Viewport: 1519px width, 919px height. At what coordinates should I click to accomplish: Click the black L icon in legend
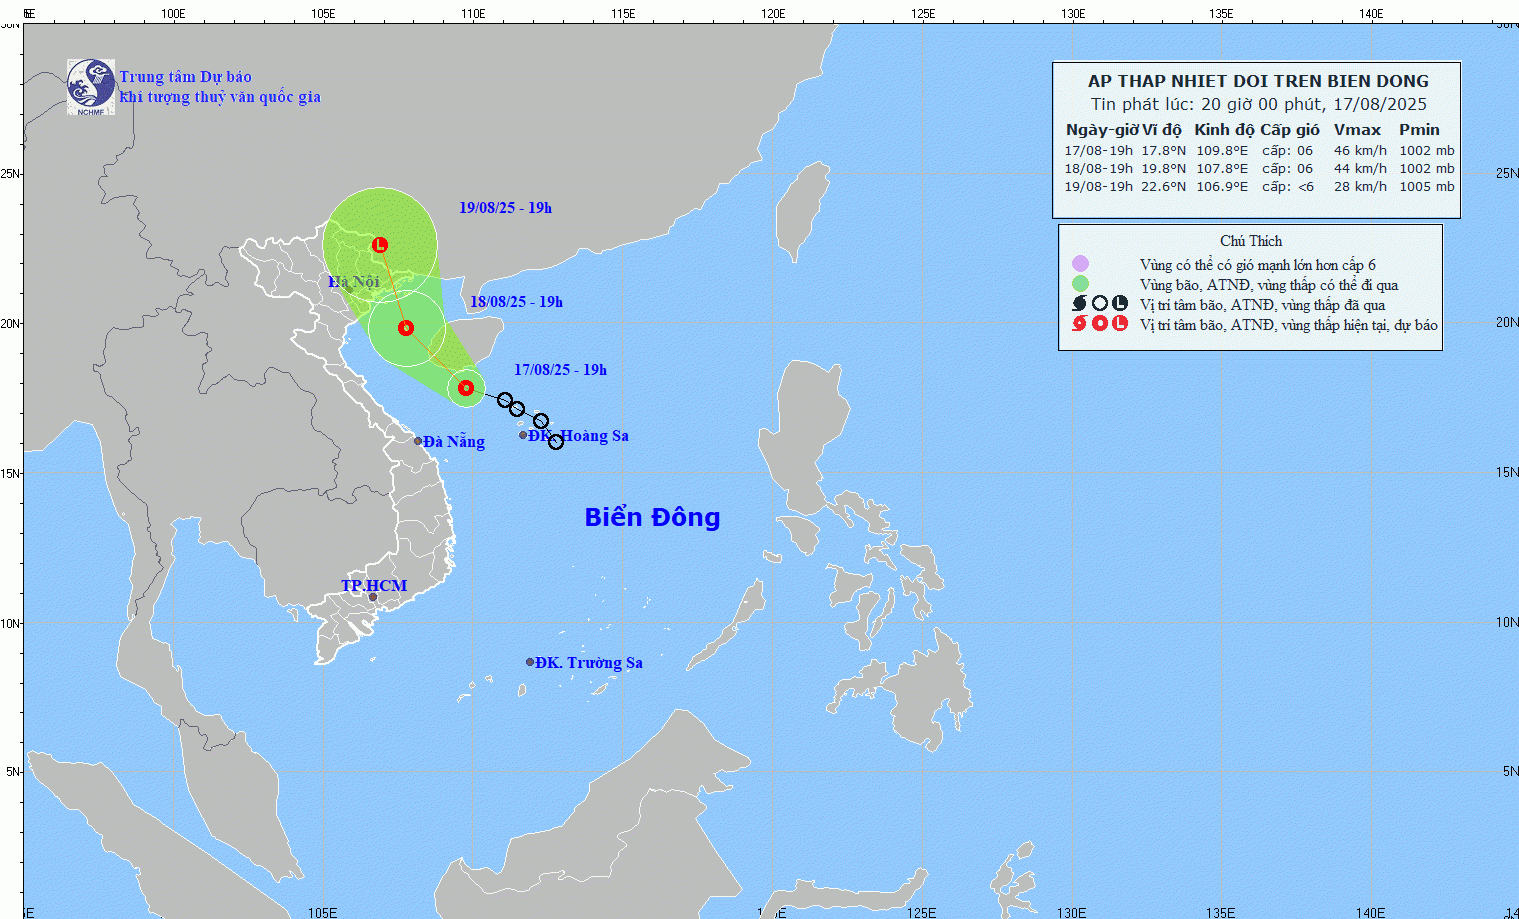pyautogui.click(x=1120, y=304)
